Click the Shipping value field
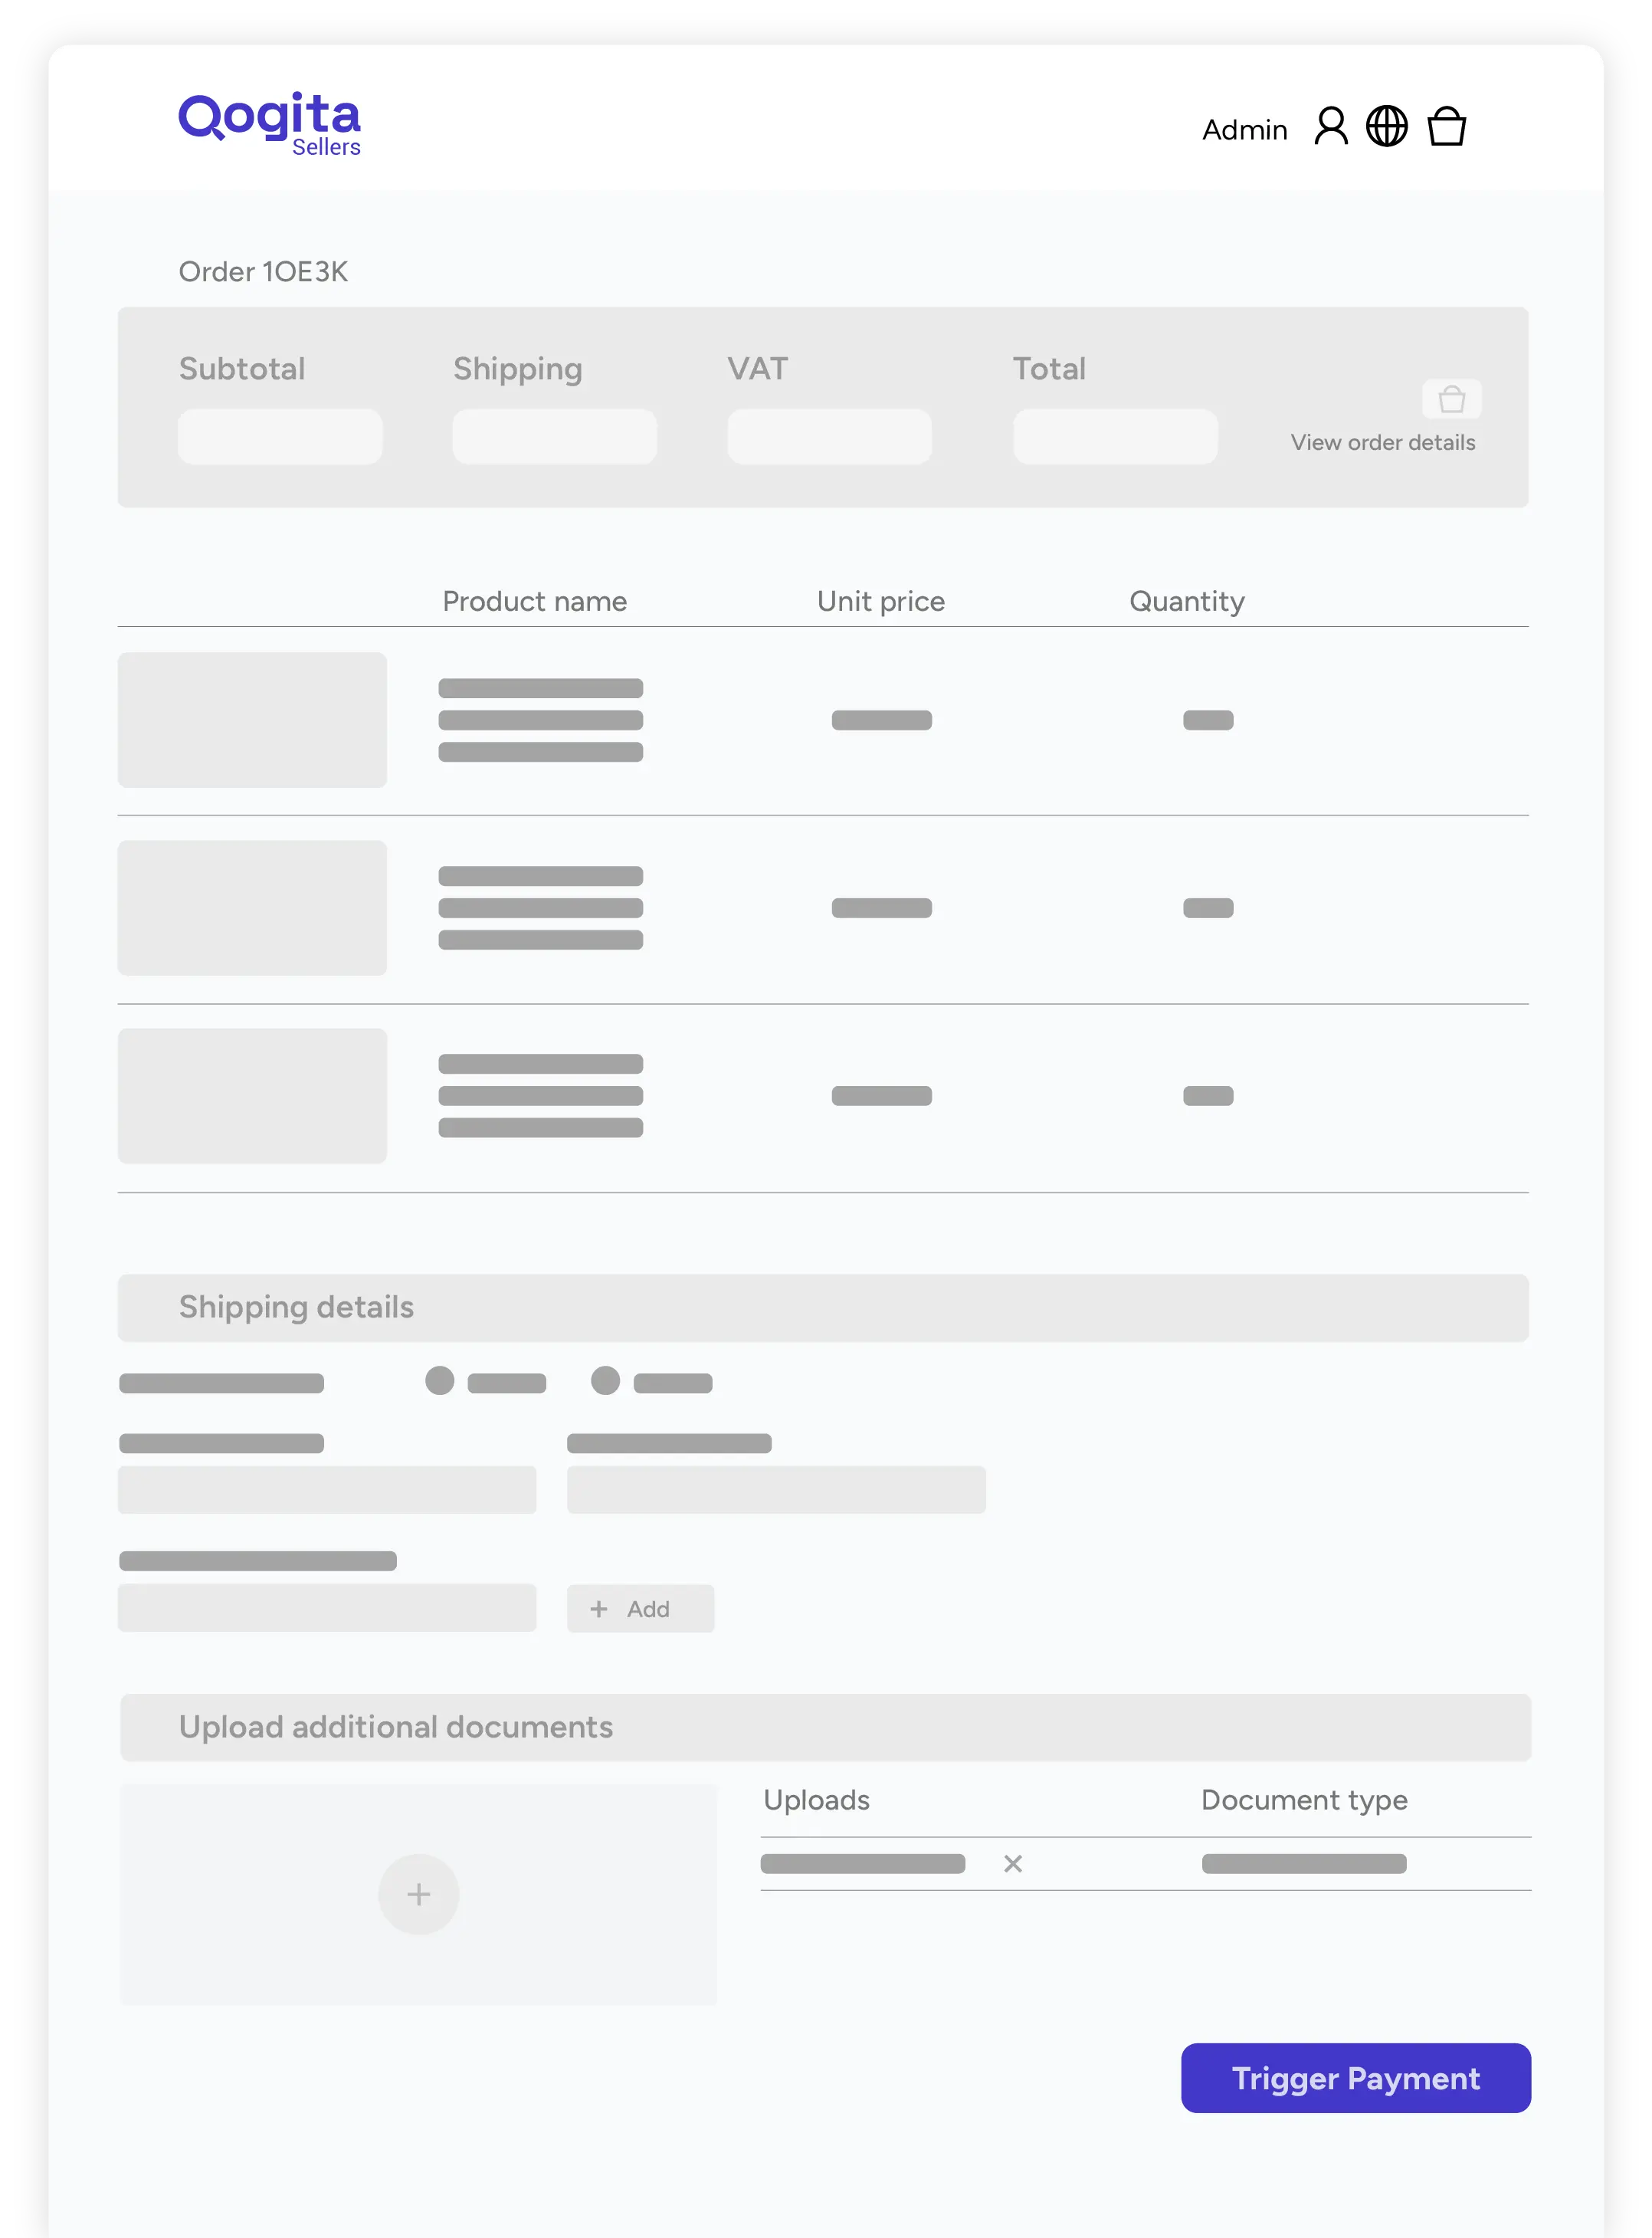 [554, 436]
